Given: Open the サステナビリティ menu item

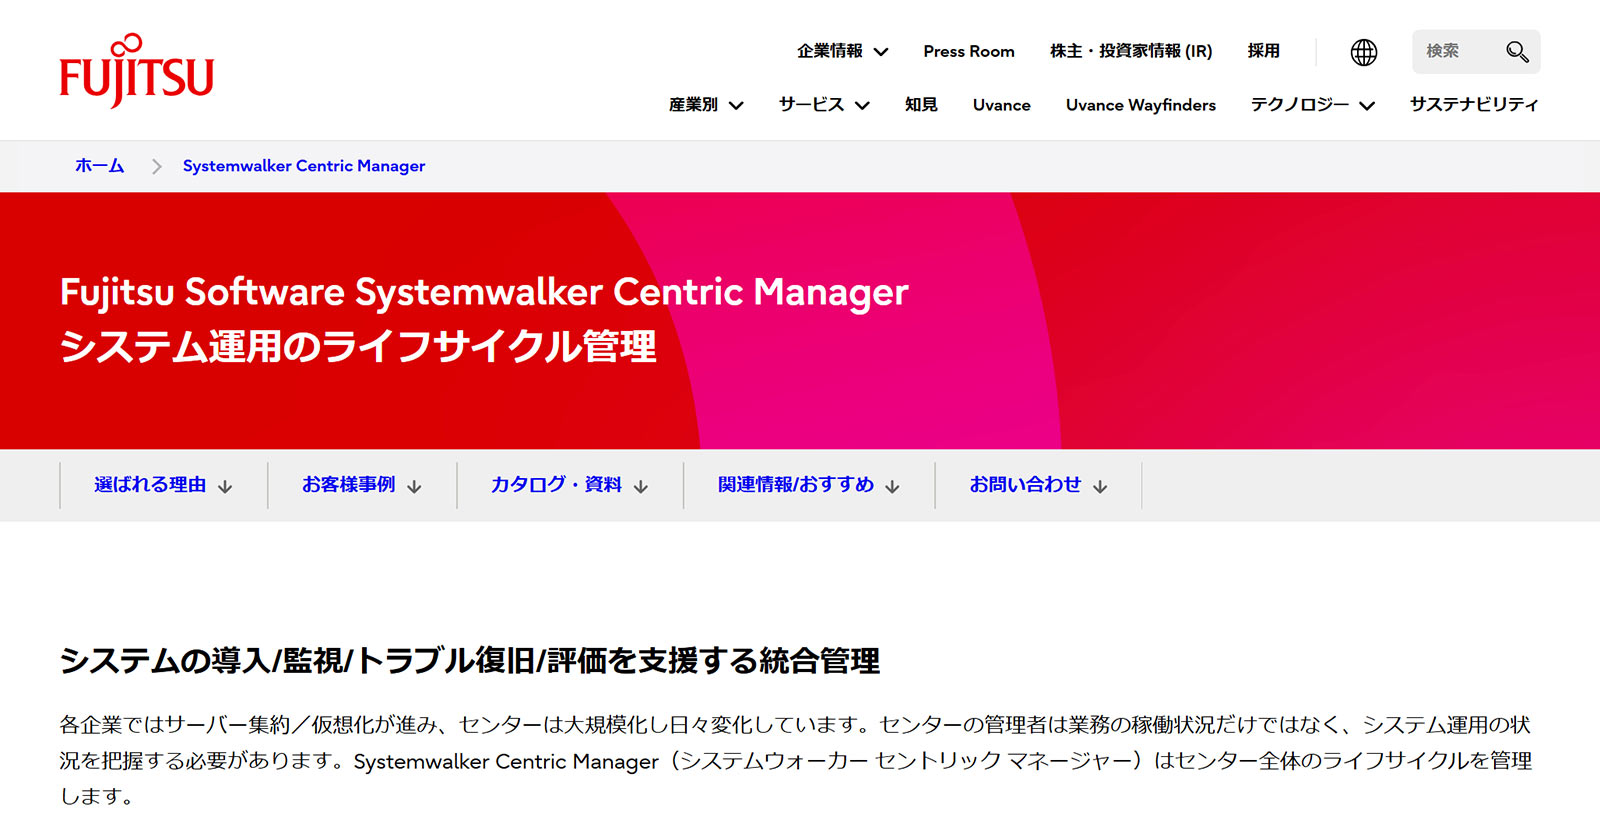Looking at the screenshot, I should tap(1474, 105).
